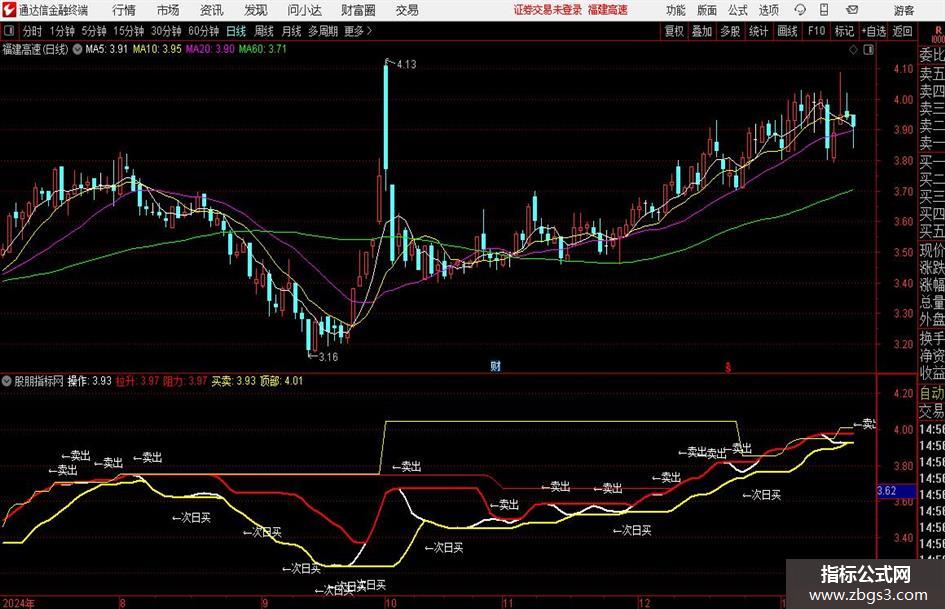Image resolution: width=945 pixels, height=609 pixels.
Task: Click the 标记 mark toolbar button
Action: click(x=844, y=31)
